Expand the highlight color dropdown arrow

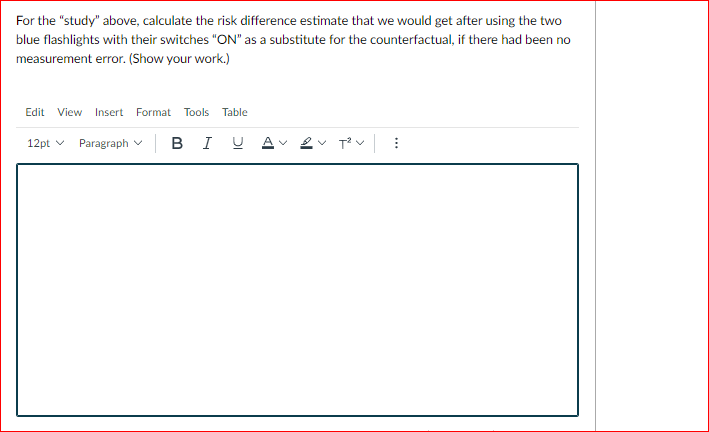coord(322,143)
